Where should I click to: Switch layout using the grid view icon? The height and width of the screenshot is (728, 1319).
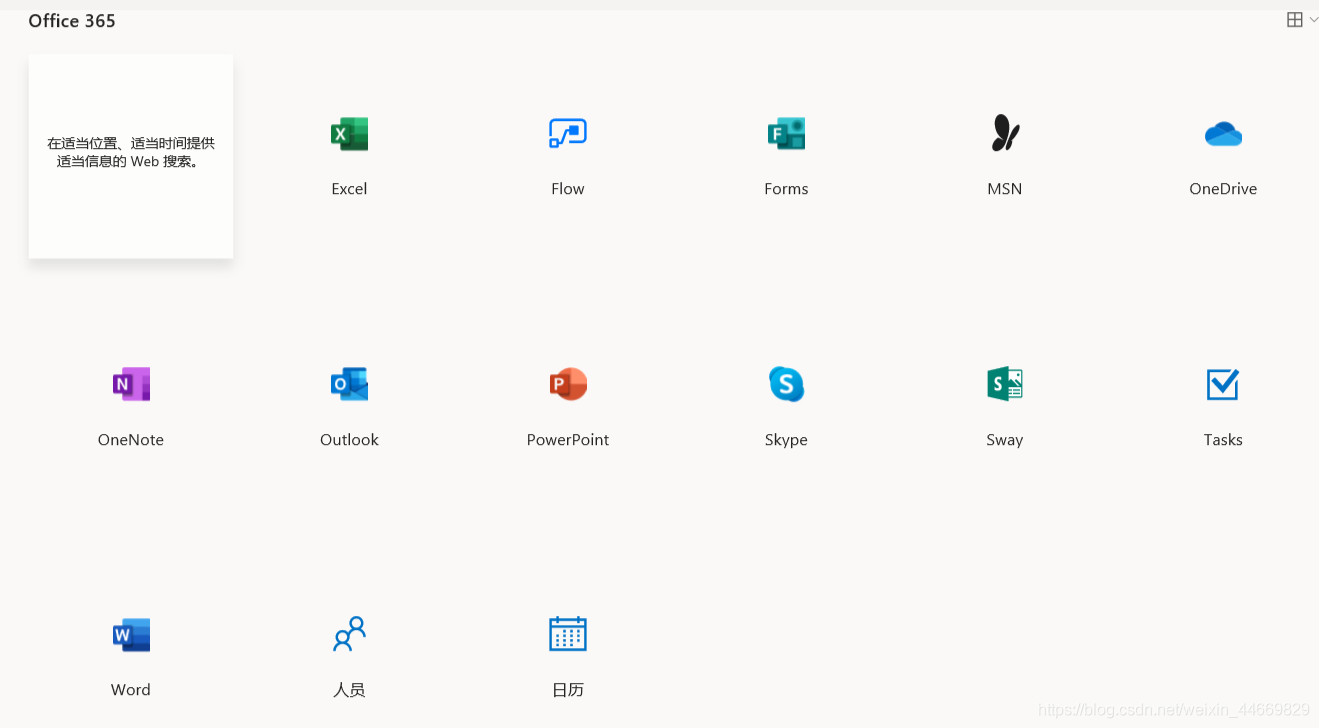pyautogui.click(x=1295, y=20)
